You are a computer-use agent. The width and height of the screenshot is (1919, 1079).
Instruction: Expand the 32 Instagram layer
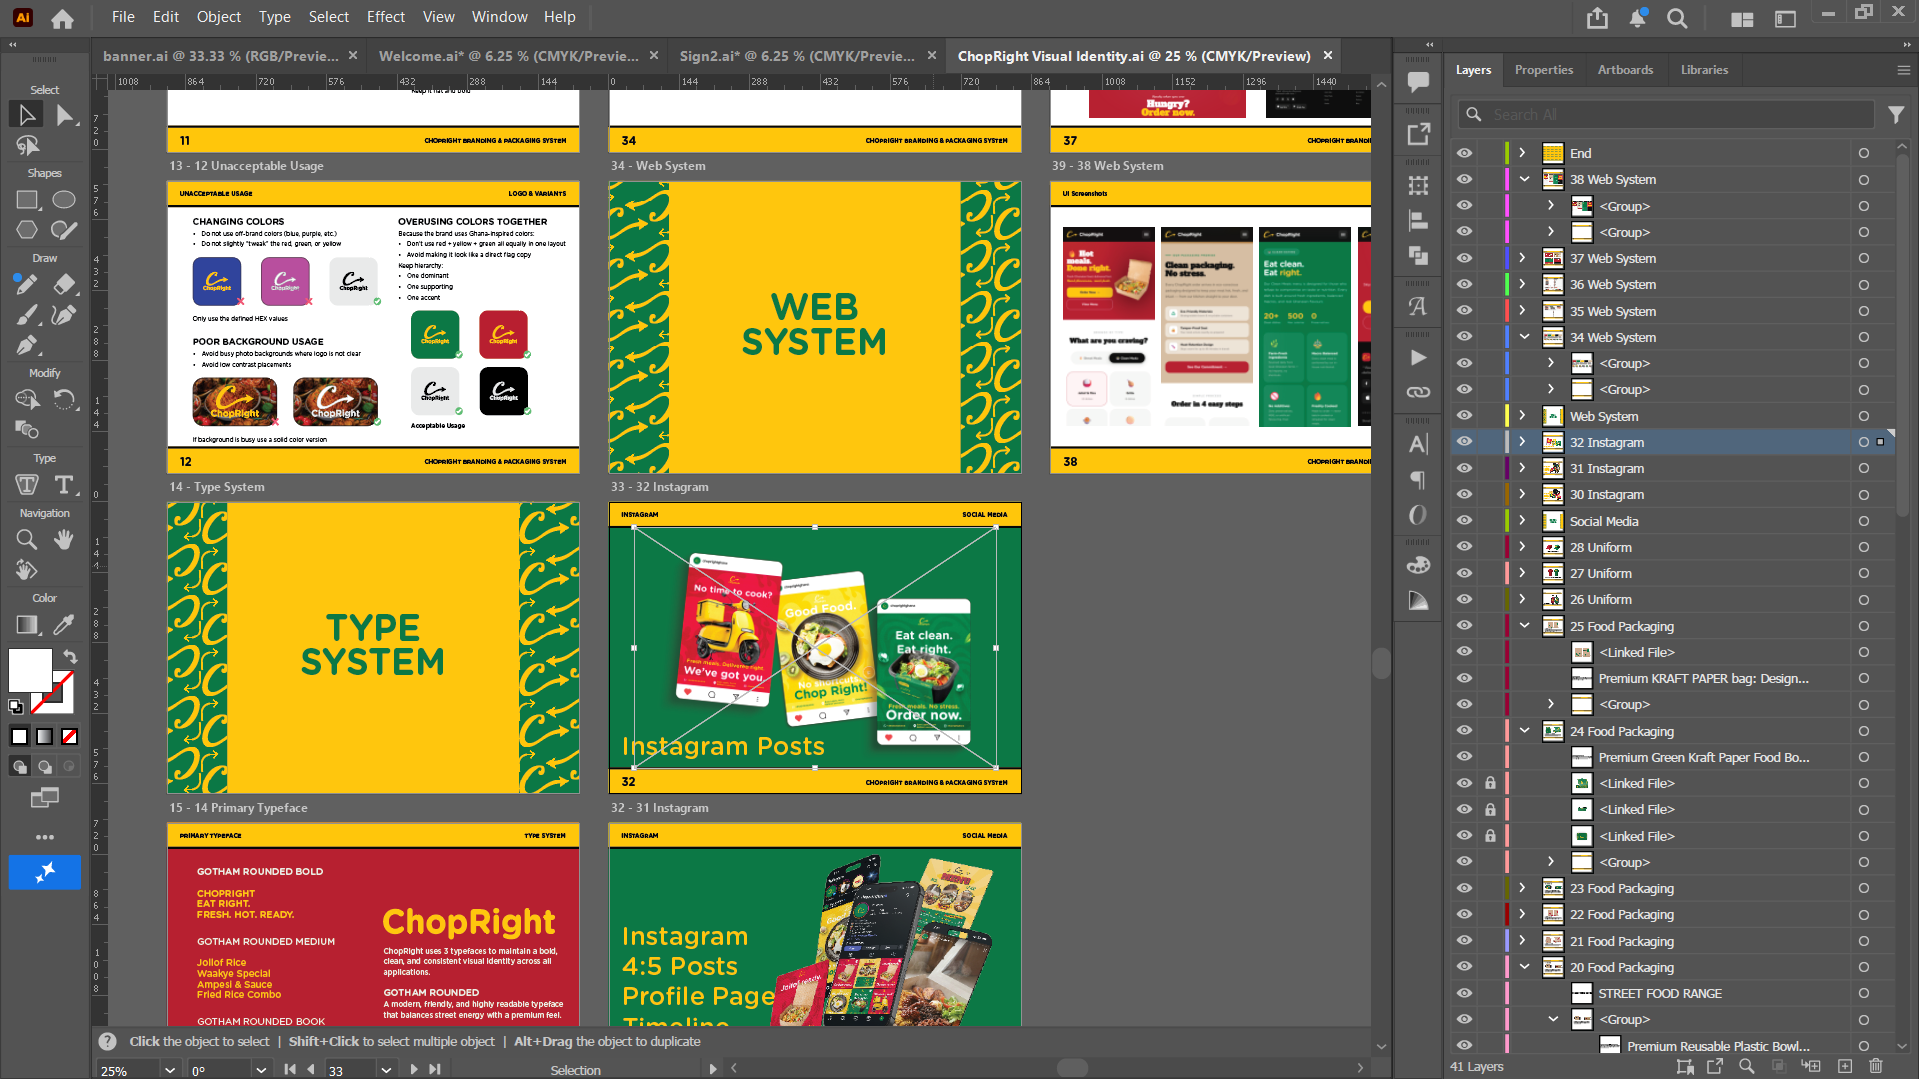pyautogui.click(x=1523, y=442)
